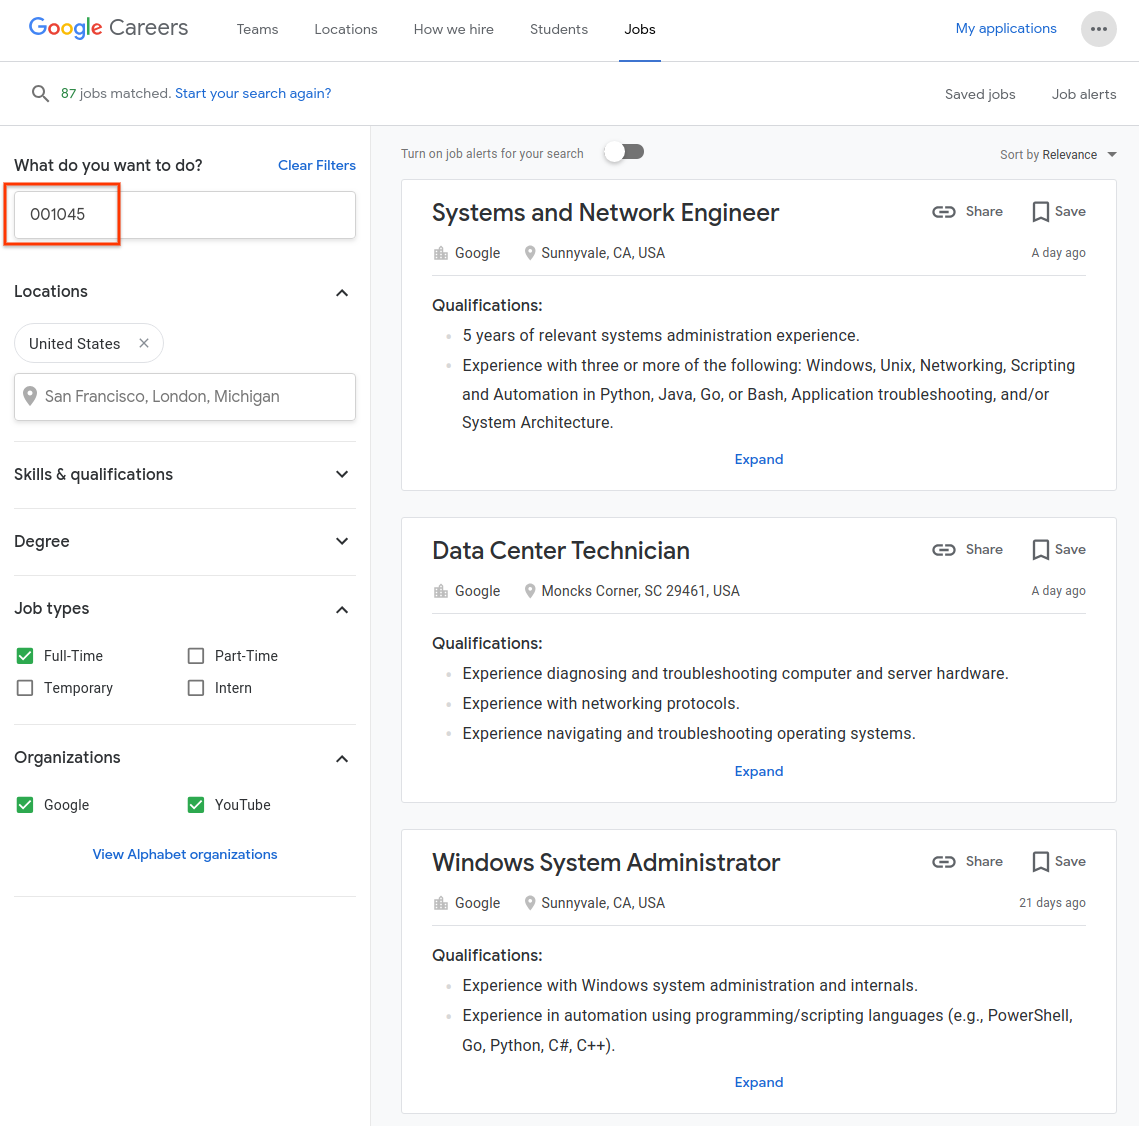Open the Sort by Relevance dropdown

point(1058,155)
